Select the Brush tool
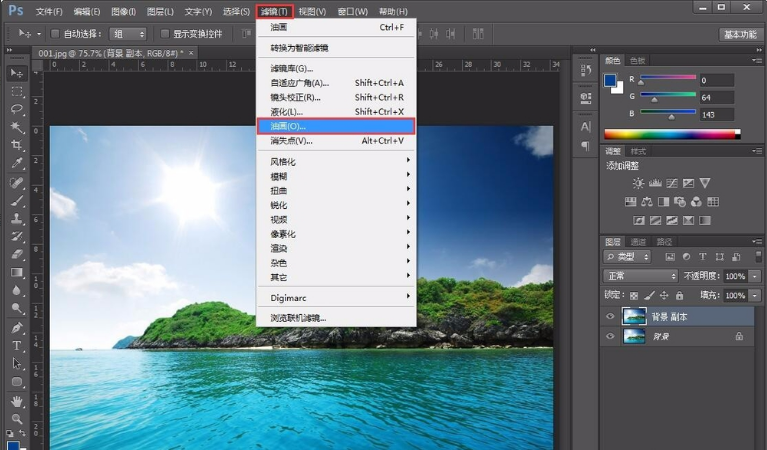Screen dimensions: 767x450 (17, 201)
